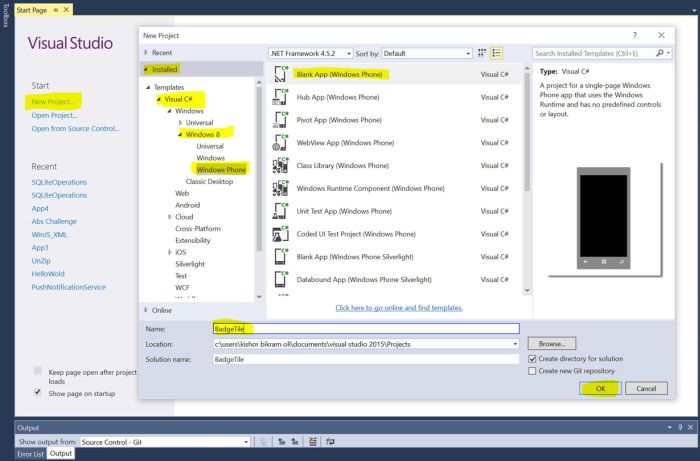This screenshot has width=700, height=461.
Task: Toggle Keep page open after project loads
Action: [38, 370]
